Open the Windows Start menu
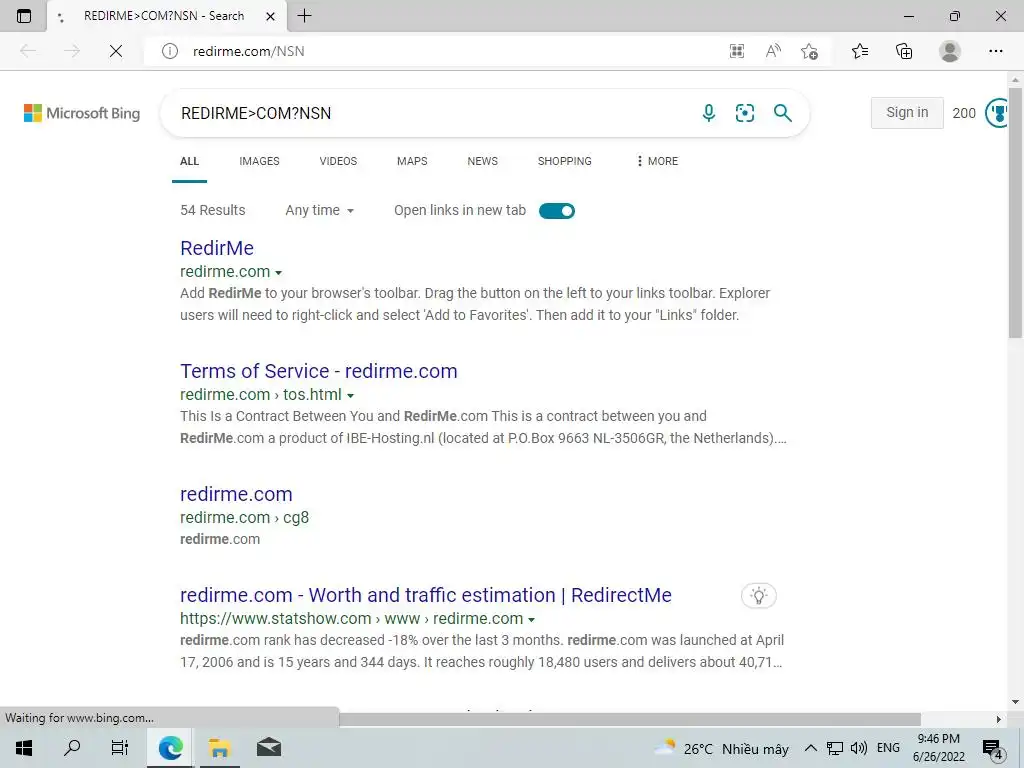This screenshot has width=1024, height=768. [x=24, y=748]
